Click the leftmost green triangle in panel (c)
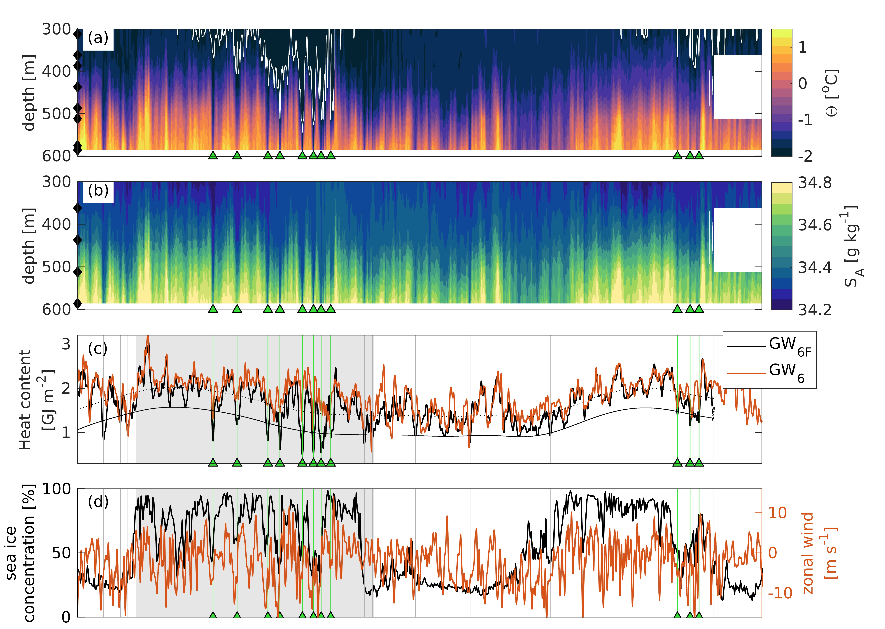The width and height of the screenshot is (885, 629). click(213, 462)
